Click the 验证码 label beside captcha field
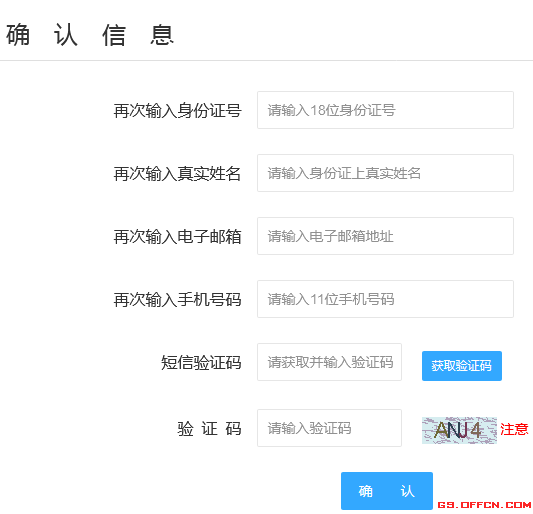The width and height of the screenshot is (533, 514). (x=209, y=429)
